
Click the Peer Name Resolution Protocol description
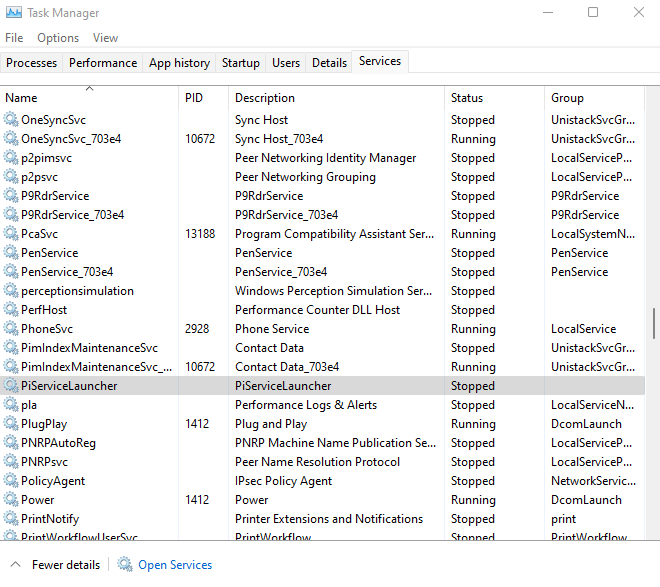click(x=317, y=462)
